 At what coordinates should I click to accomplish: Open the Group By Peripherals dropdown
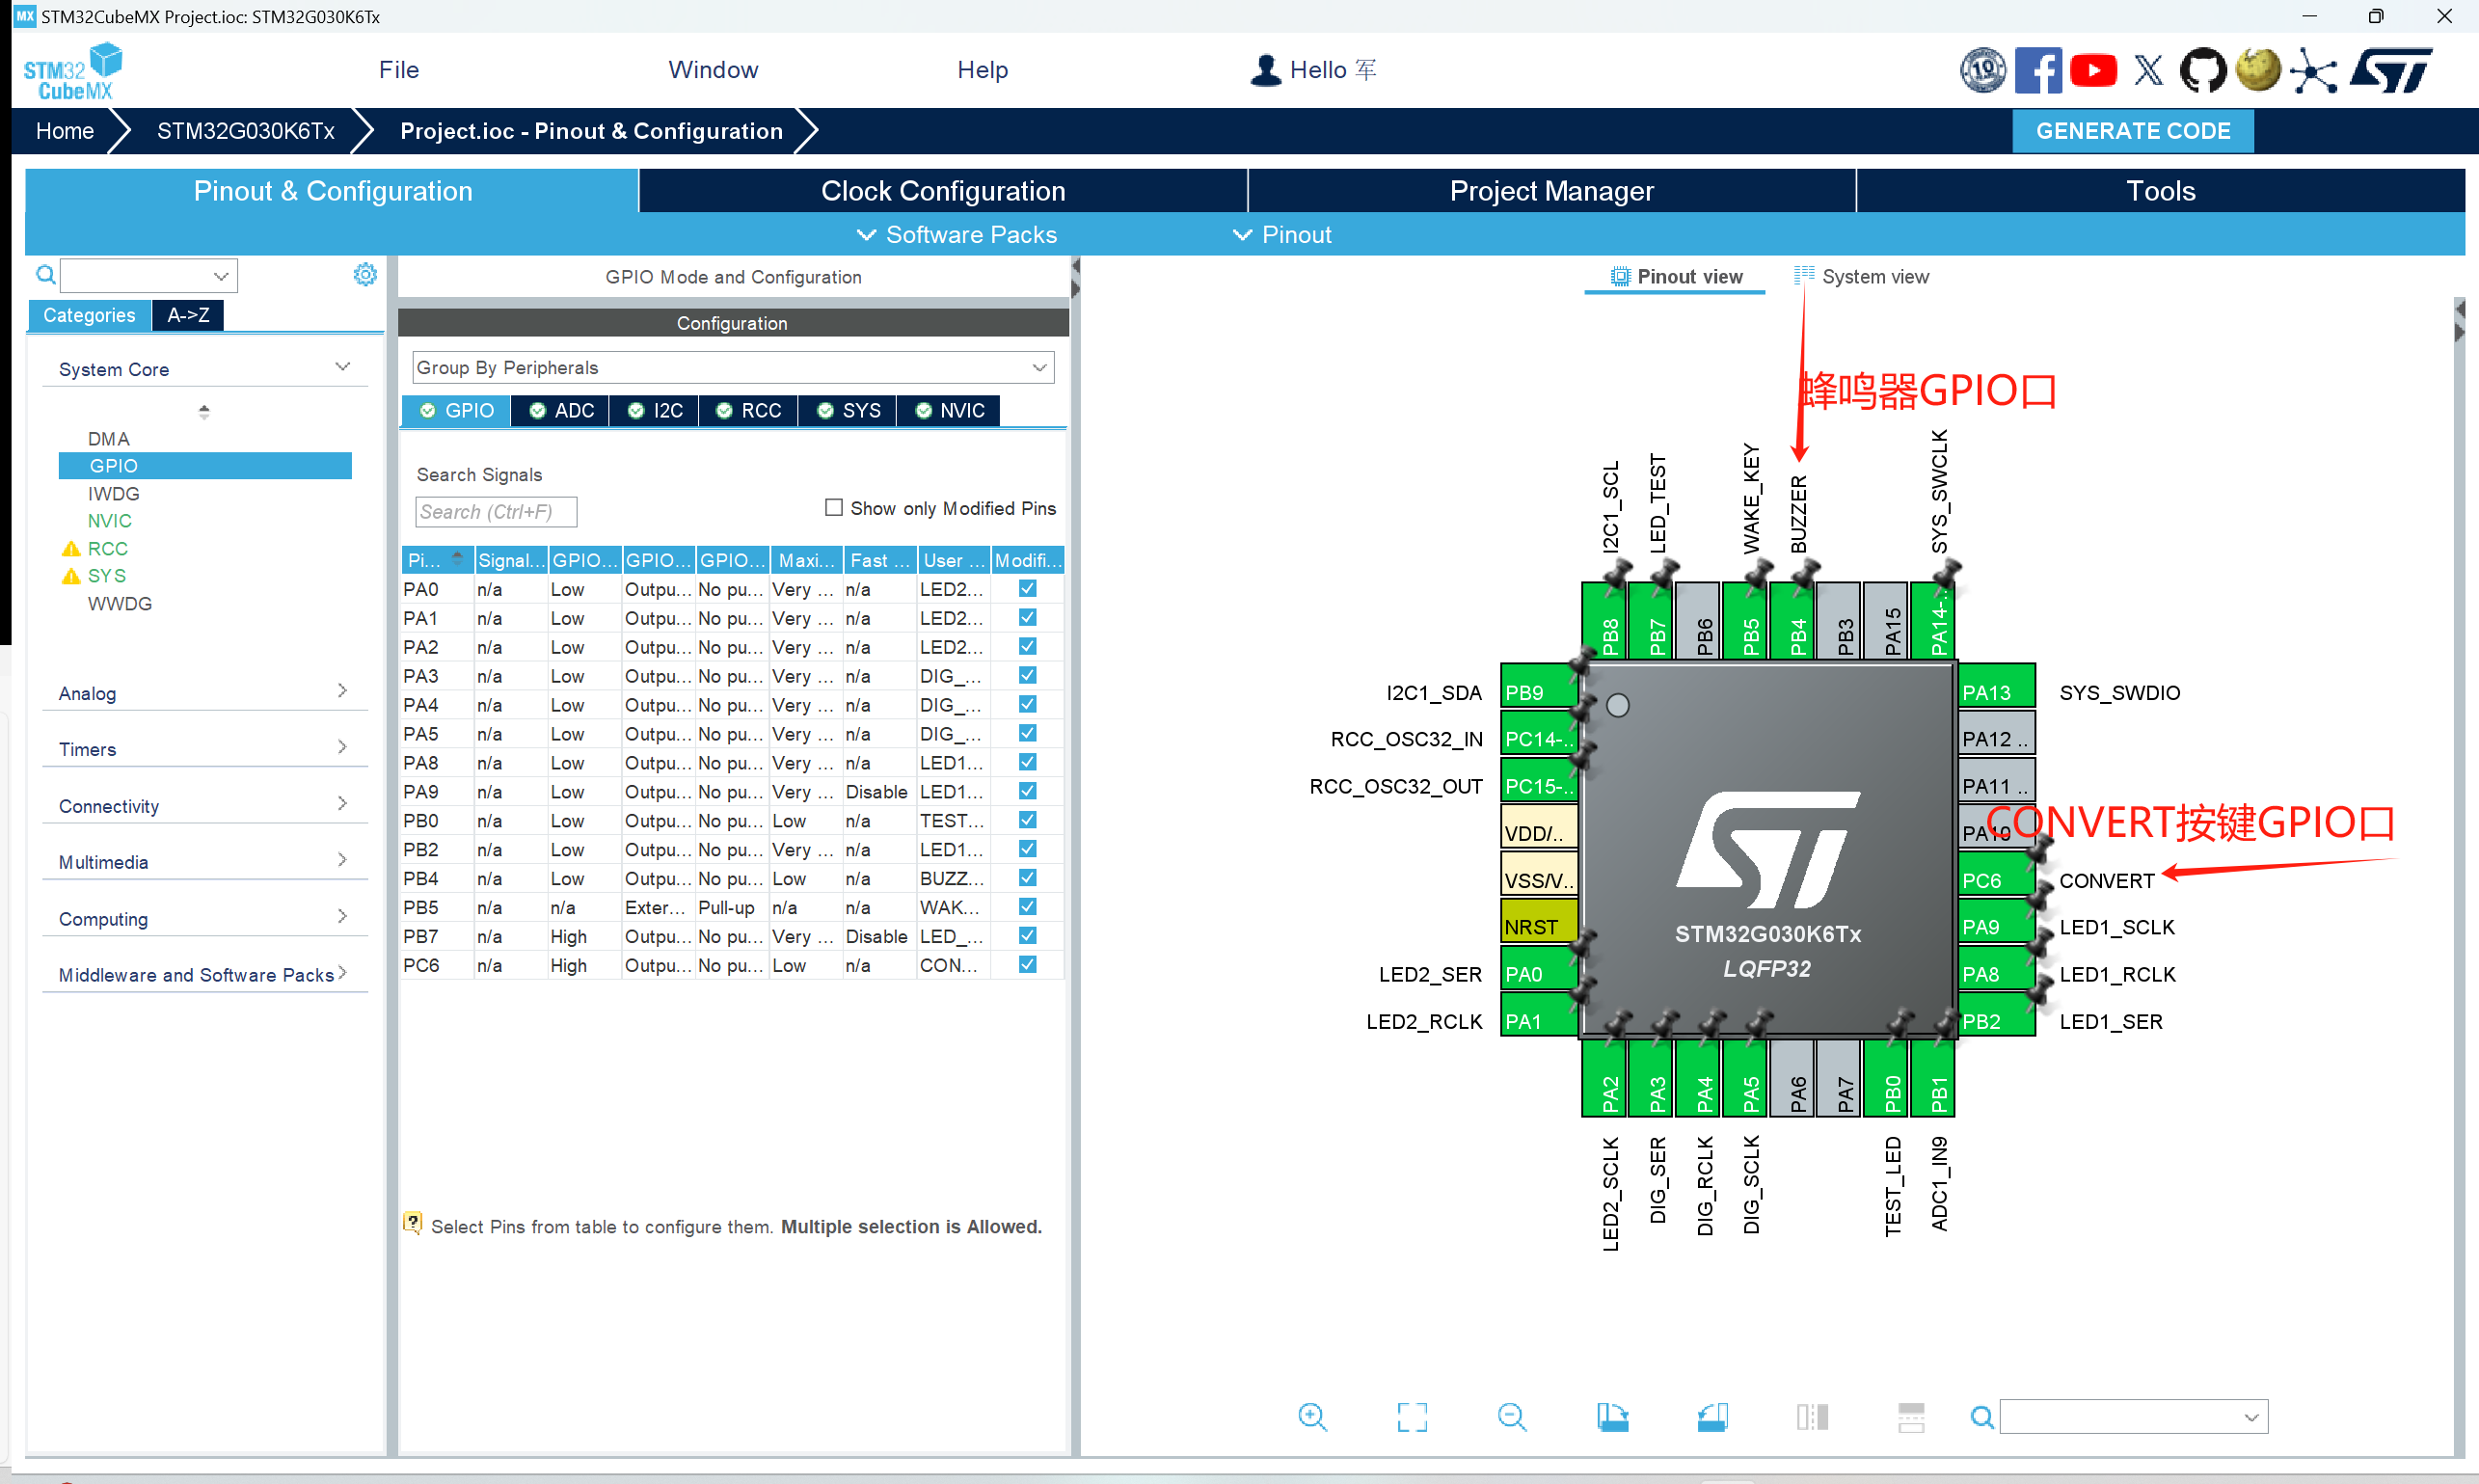click(733, 367)
